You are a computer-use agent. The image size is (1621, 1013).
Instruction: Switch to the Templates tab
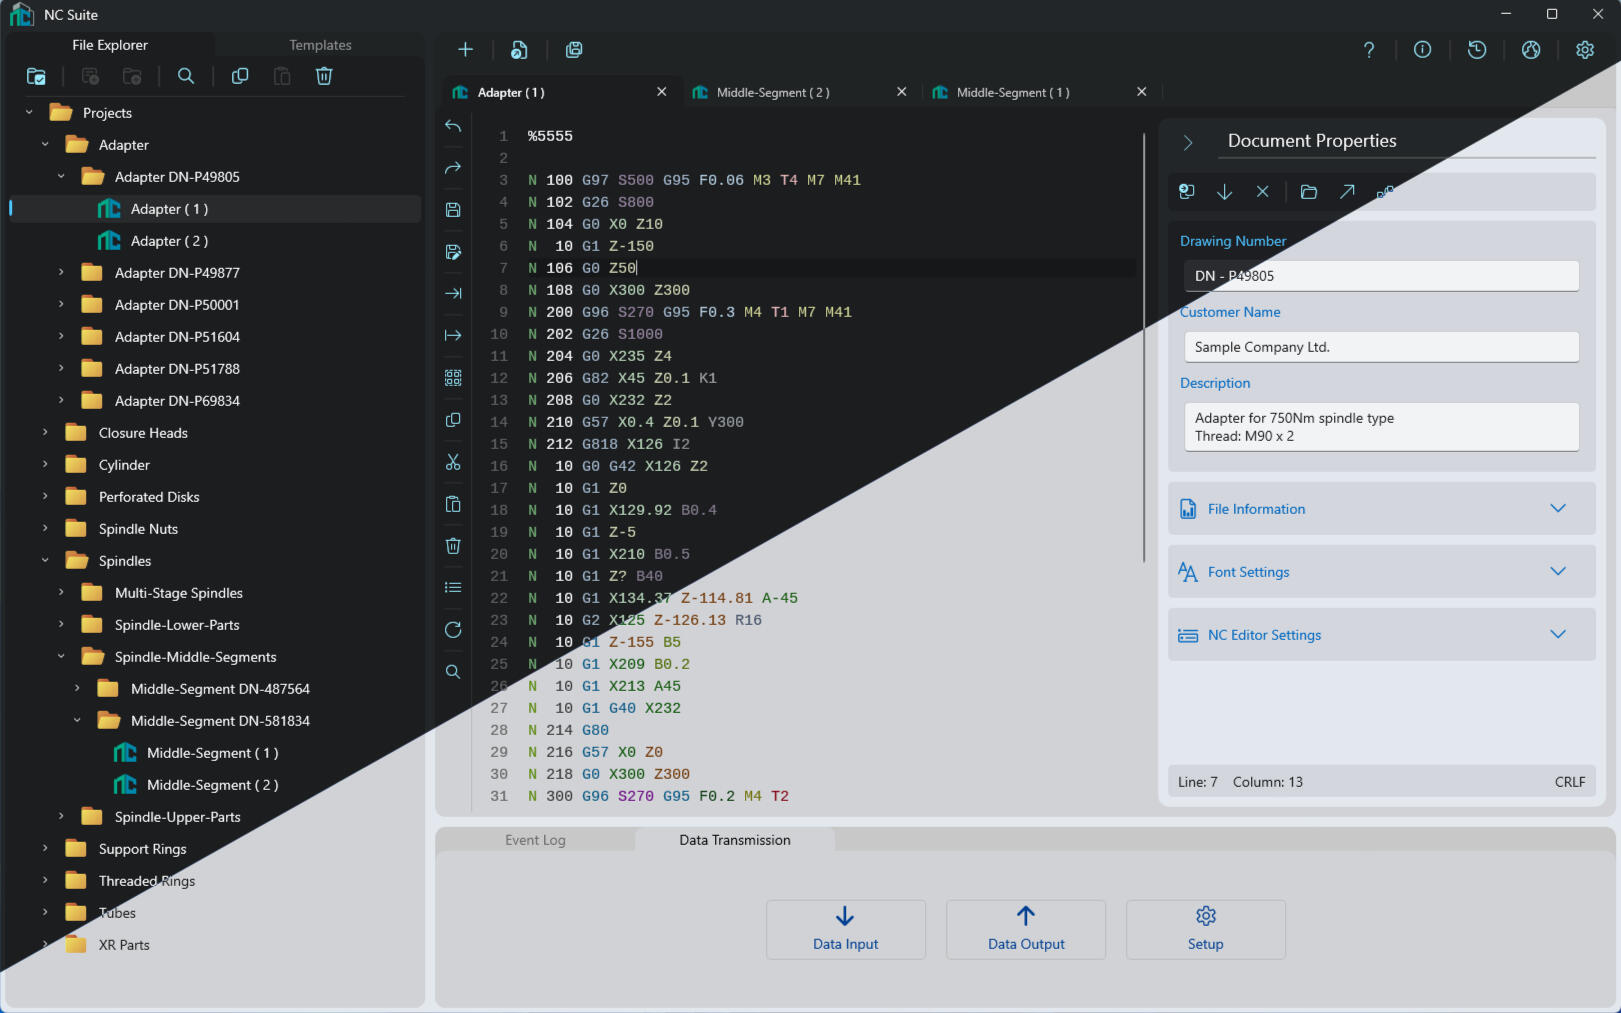click(x=320, y=45)
